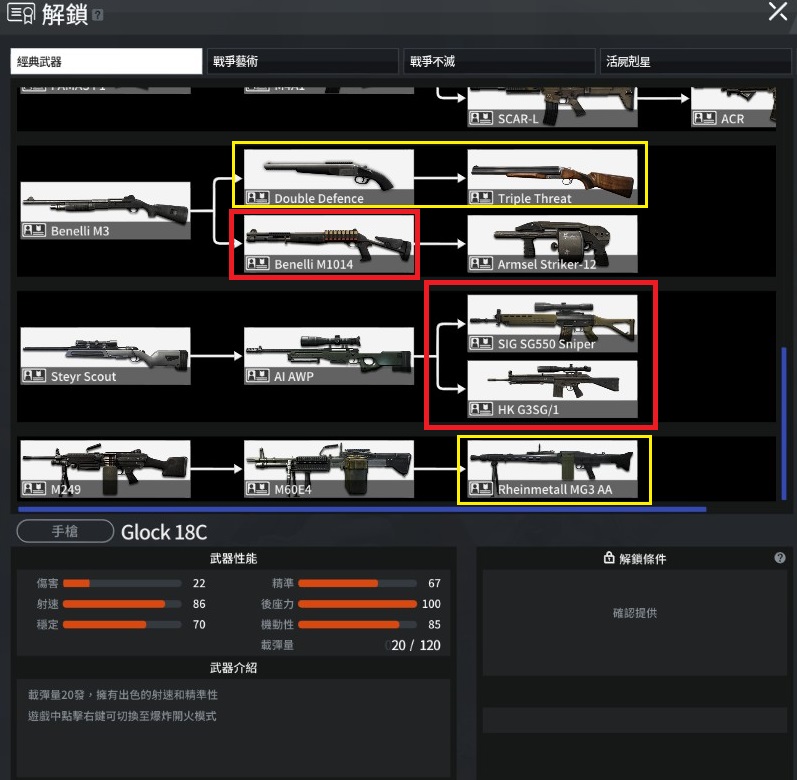Select the Steyr Scout rifle thumbnail
This screenshot has width=797, height=780.
click(x=105, y=356)
